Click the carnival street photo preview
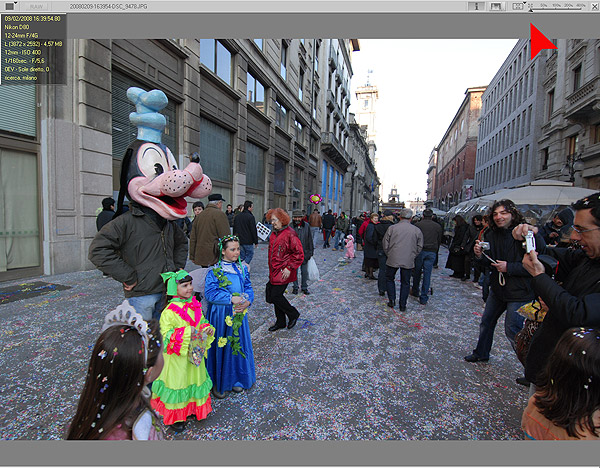Viewport: 600px width, 468px height. click(300, 239)
